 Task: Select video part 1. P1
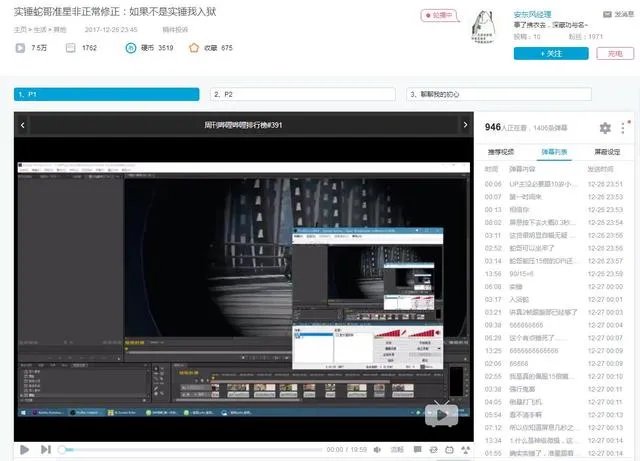click(x=107, y=94)
